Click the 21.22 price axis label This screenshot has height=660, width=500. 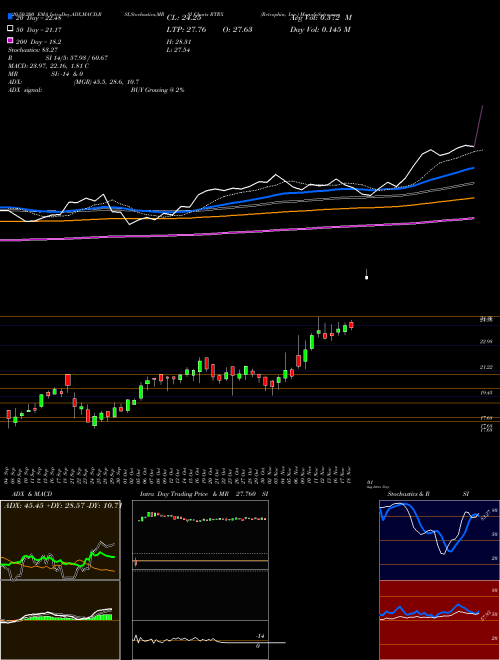[x=486, y=367]
